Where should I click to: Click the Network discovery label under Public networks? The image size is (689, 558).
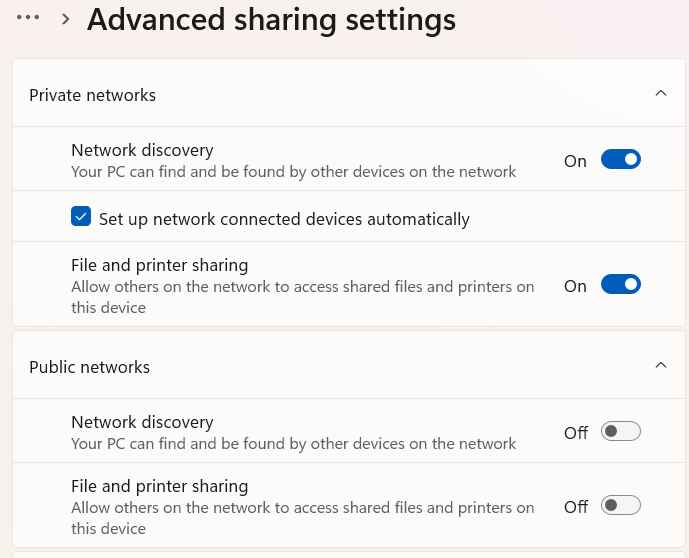coord(142,422)
